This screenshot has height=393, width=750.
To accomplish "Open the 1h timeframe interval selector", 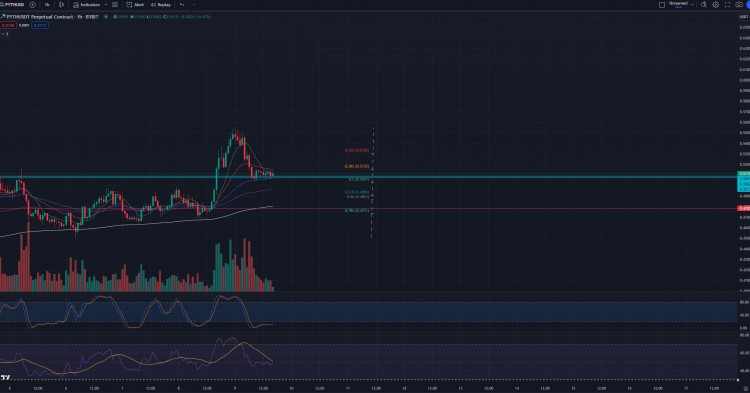I will tap(47, 4).
